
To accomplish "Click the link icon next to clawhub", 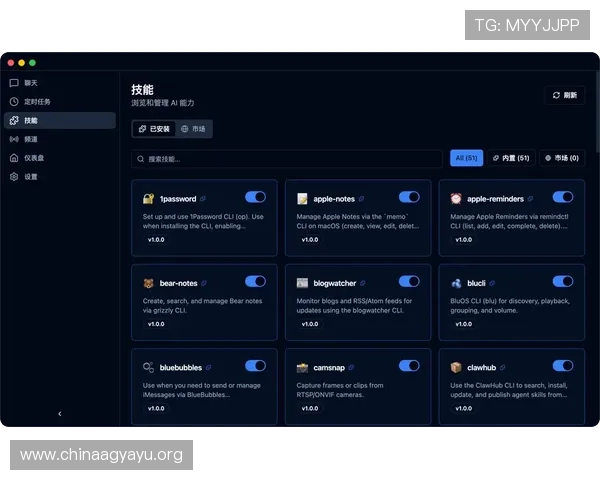I will (x=502, y=367).
